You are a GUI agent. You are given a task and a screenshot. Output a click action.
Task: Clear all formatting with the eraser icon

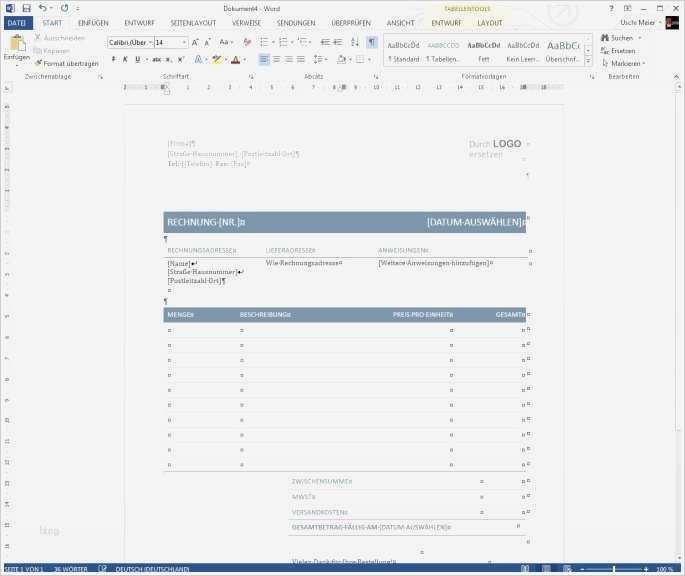tap(247, 42)
